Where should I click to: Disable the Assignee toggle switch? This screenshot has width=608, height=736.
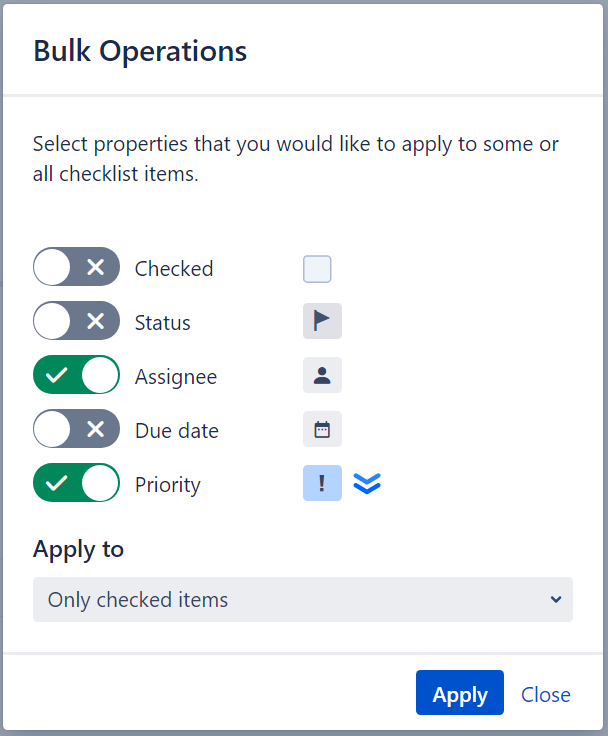pos(76,376)
